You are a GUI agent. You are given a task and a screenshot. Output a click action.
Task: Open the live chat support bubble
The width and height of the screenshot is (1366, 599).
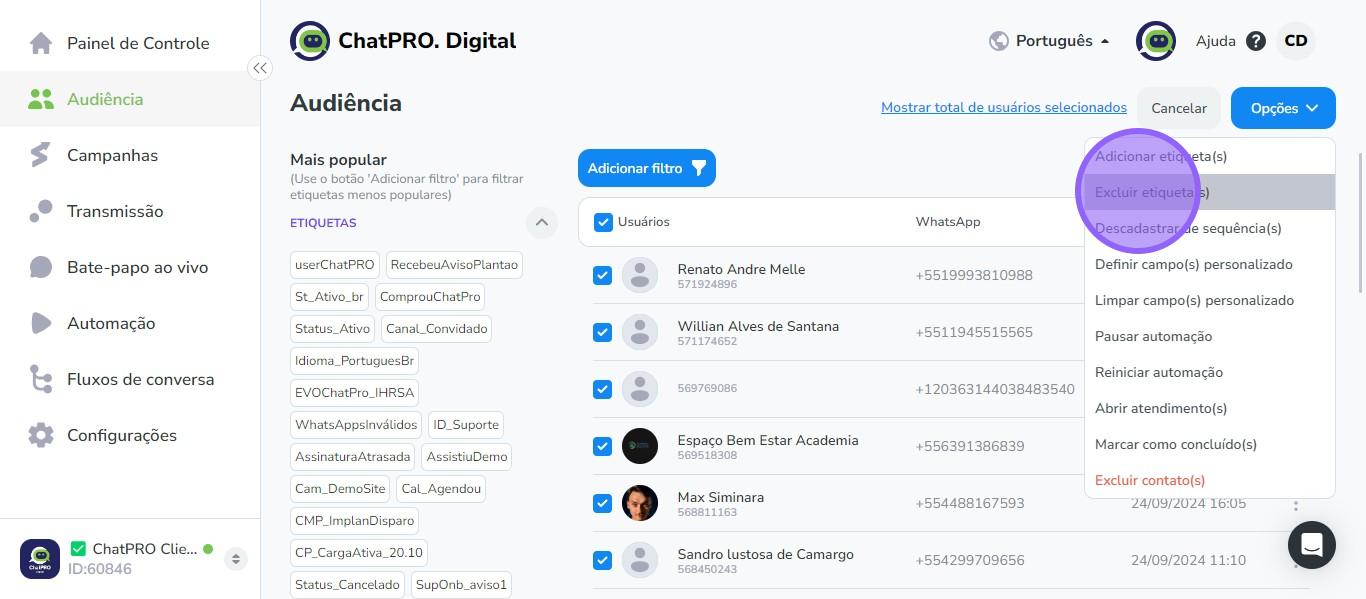1312,545
